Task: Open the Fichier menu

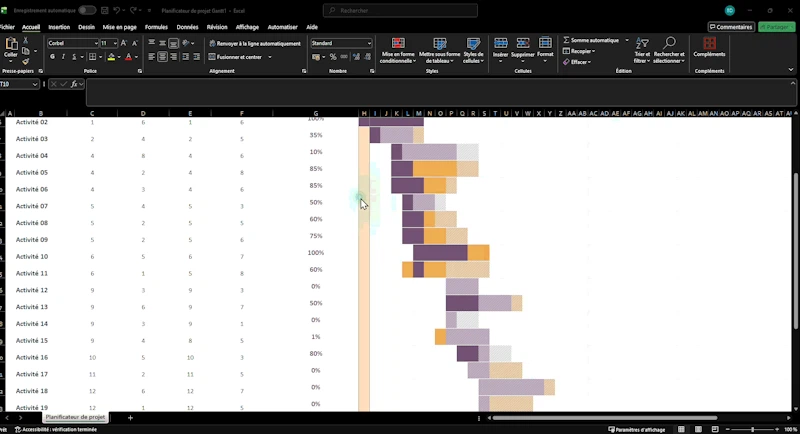Action: point(7,27)
